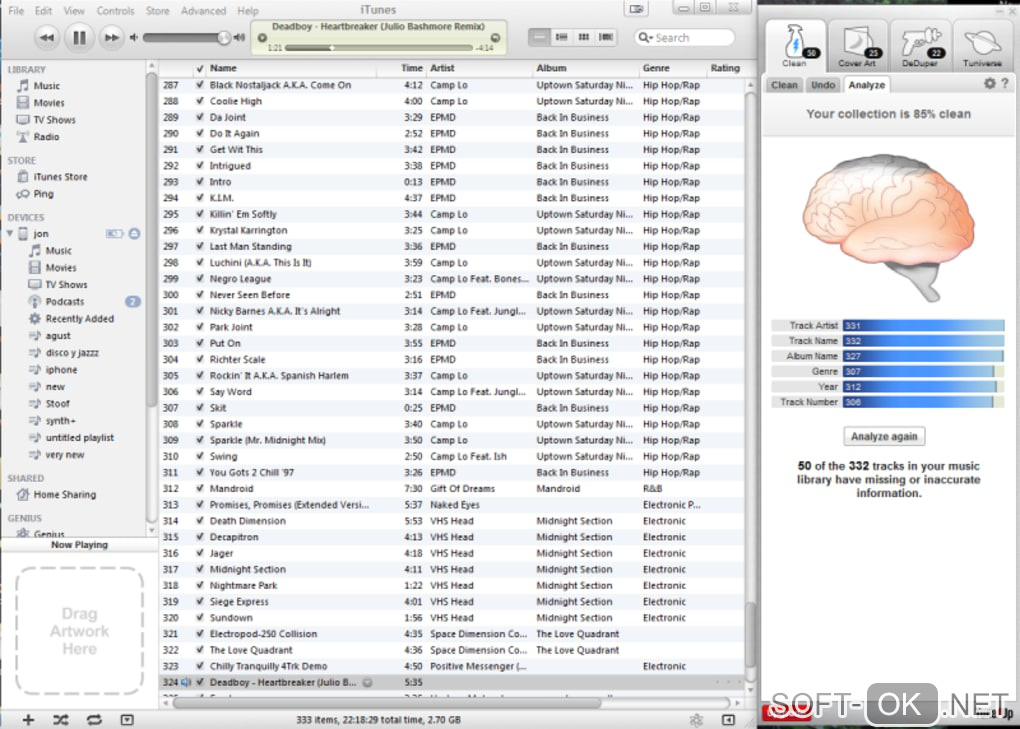Open TuneUp help question mark

(1005, 83)
